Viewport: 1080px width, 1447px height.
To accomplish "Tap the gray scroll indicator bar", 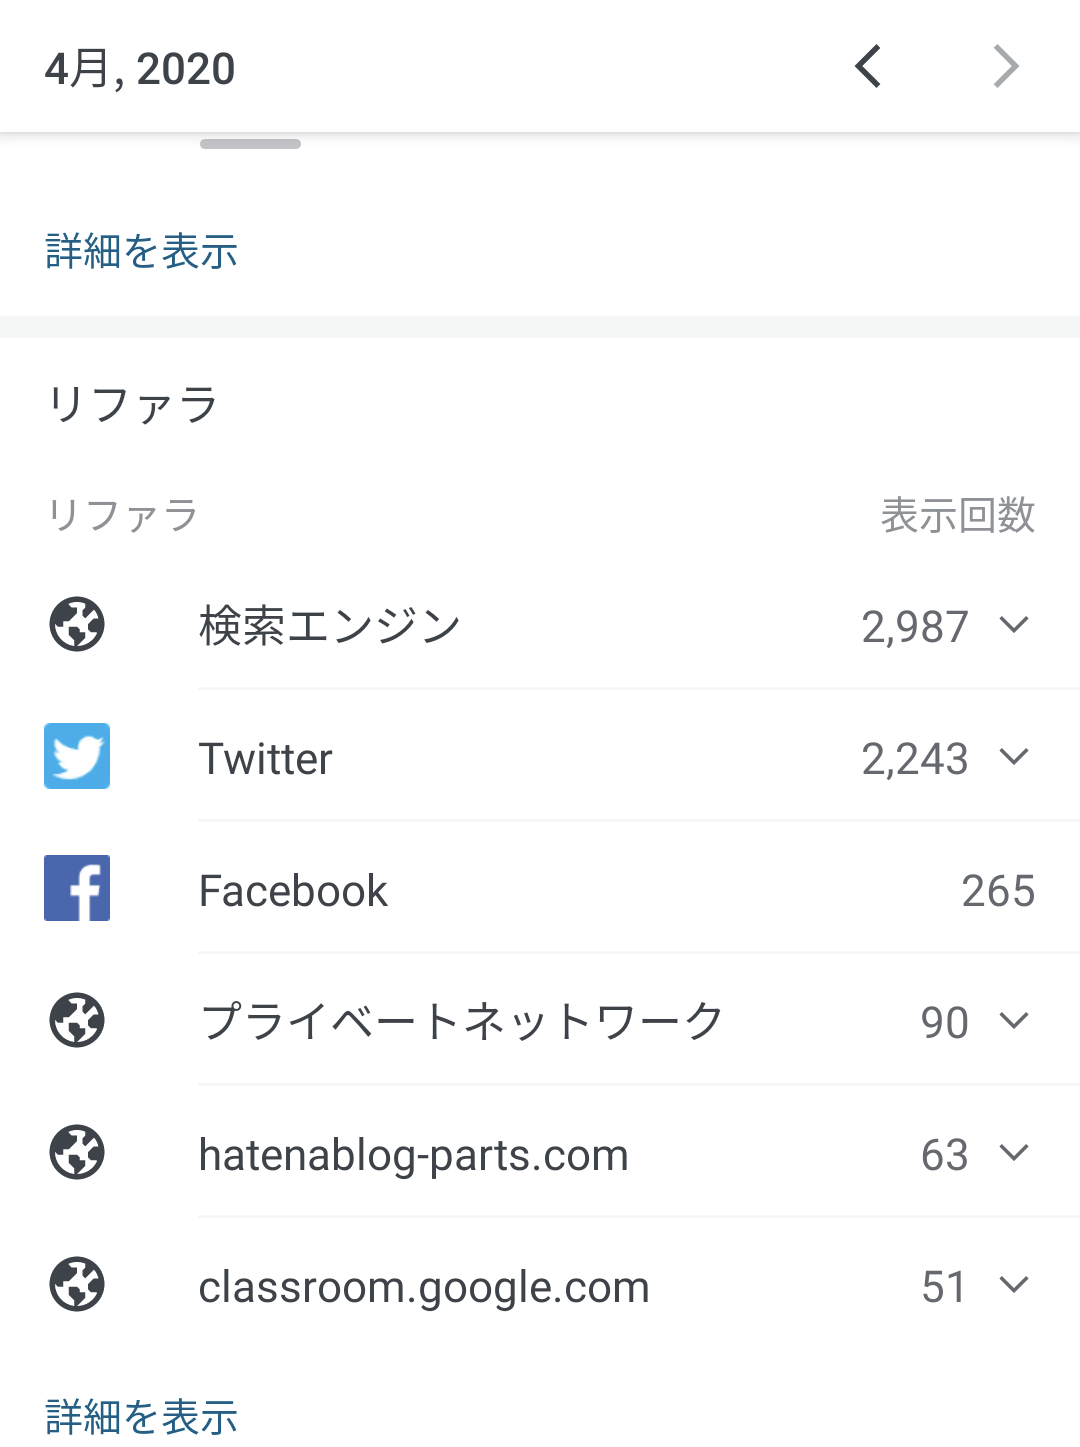I will [x=250, y=144].
